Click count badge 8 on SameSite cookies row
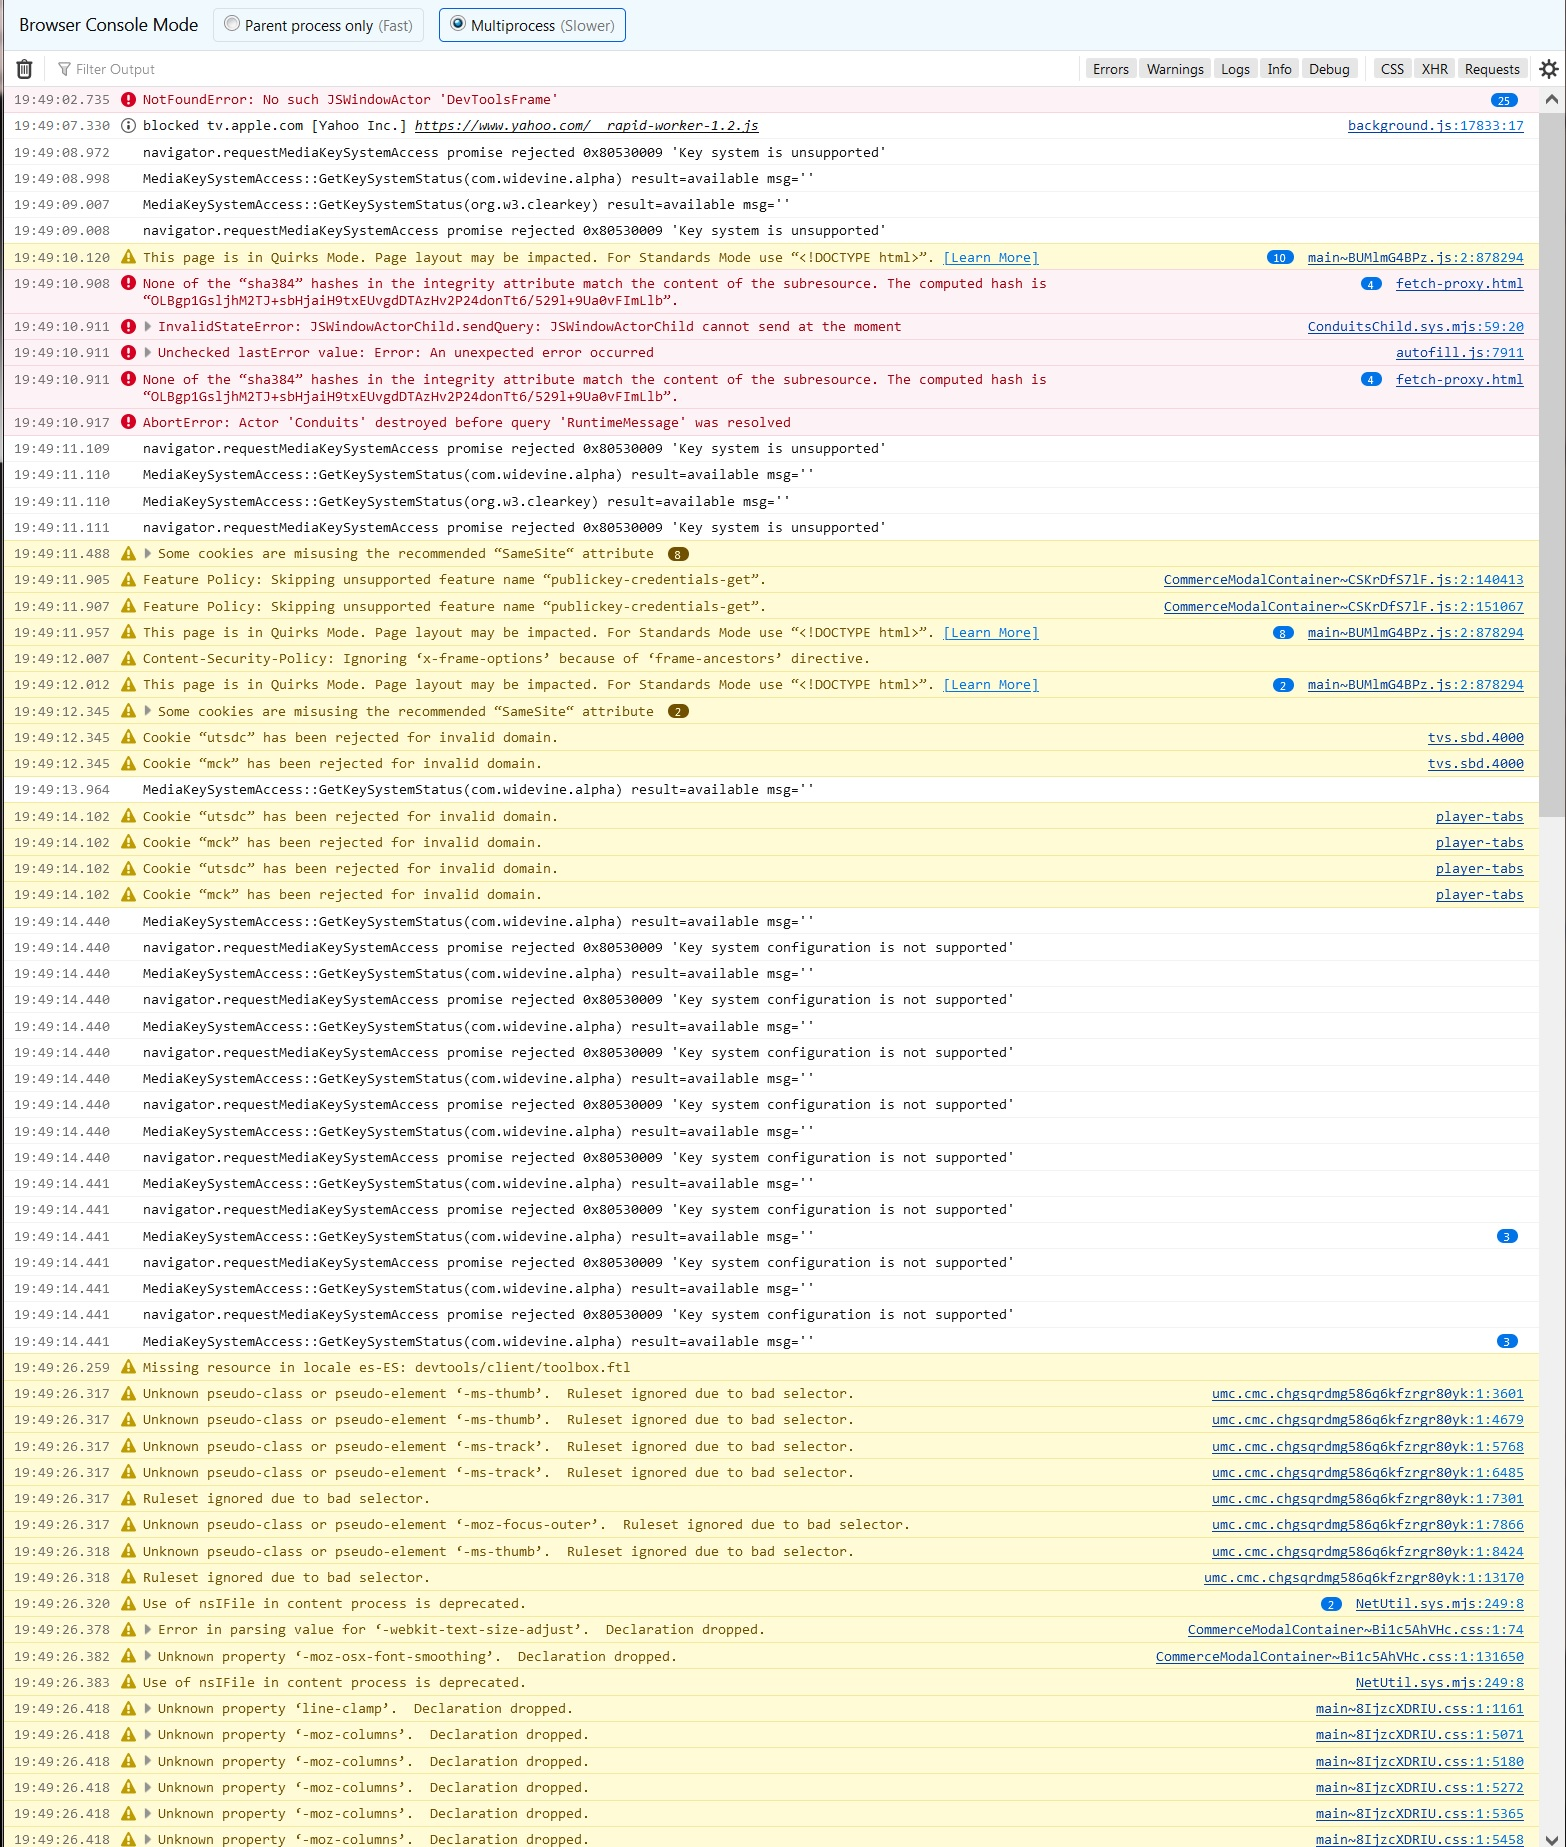The image size is (1566, 1847). click(x=678, y=554)
